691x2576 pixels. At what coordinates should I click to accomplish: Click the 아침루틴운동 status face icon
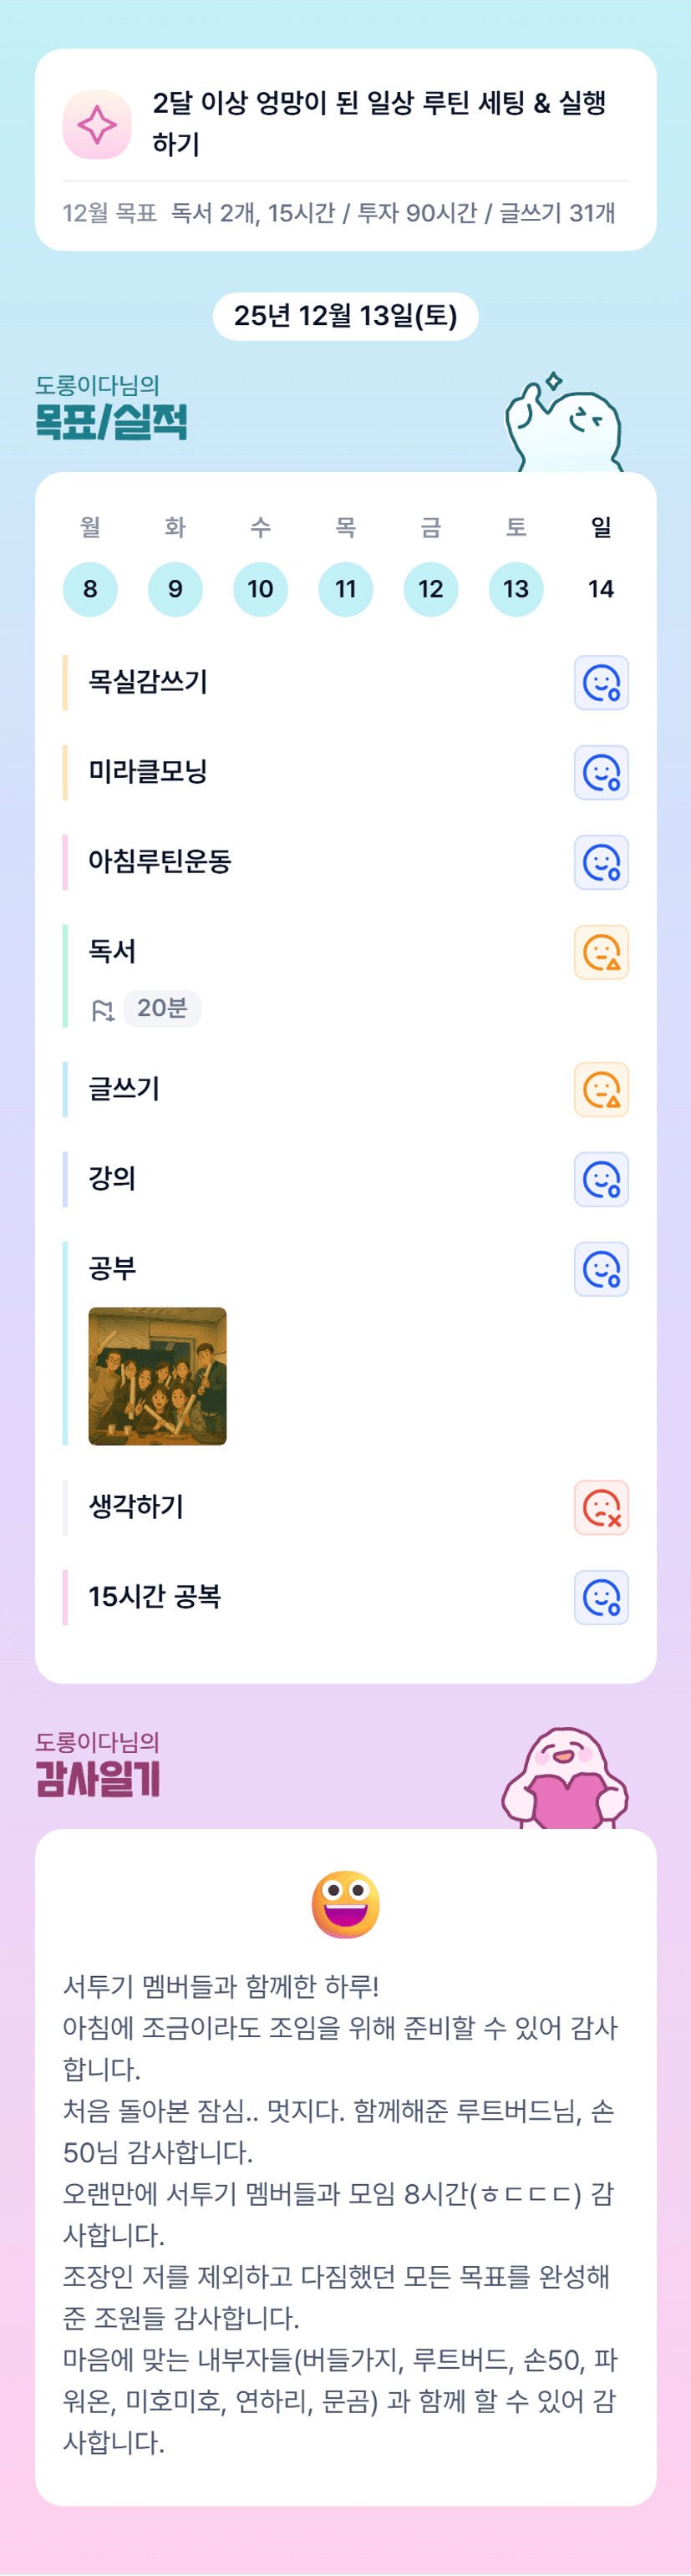601,863
